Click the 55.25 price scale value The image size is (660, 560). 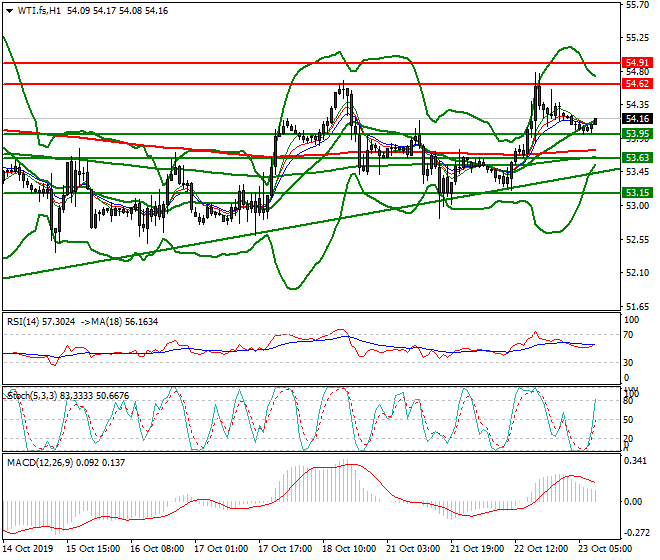point(637,38)
